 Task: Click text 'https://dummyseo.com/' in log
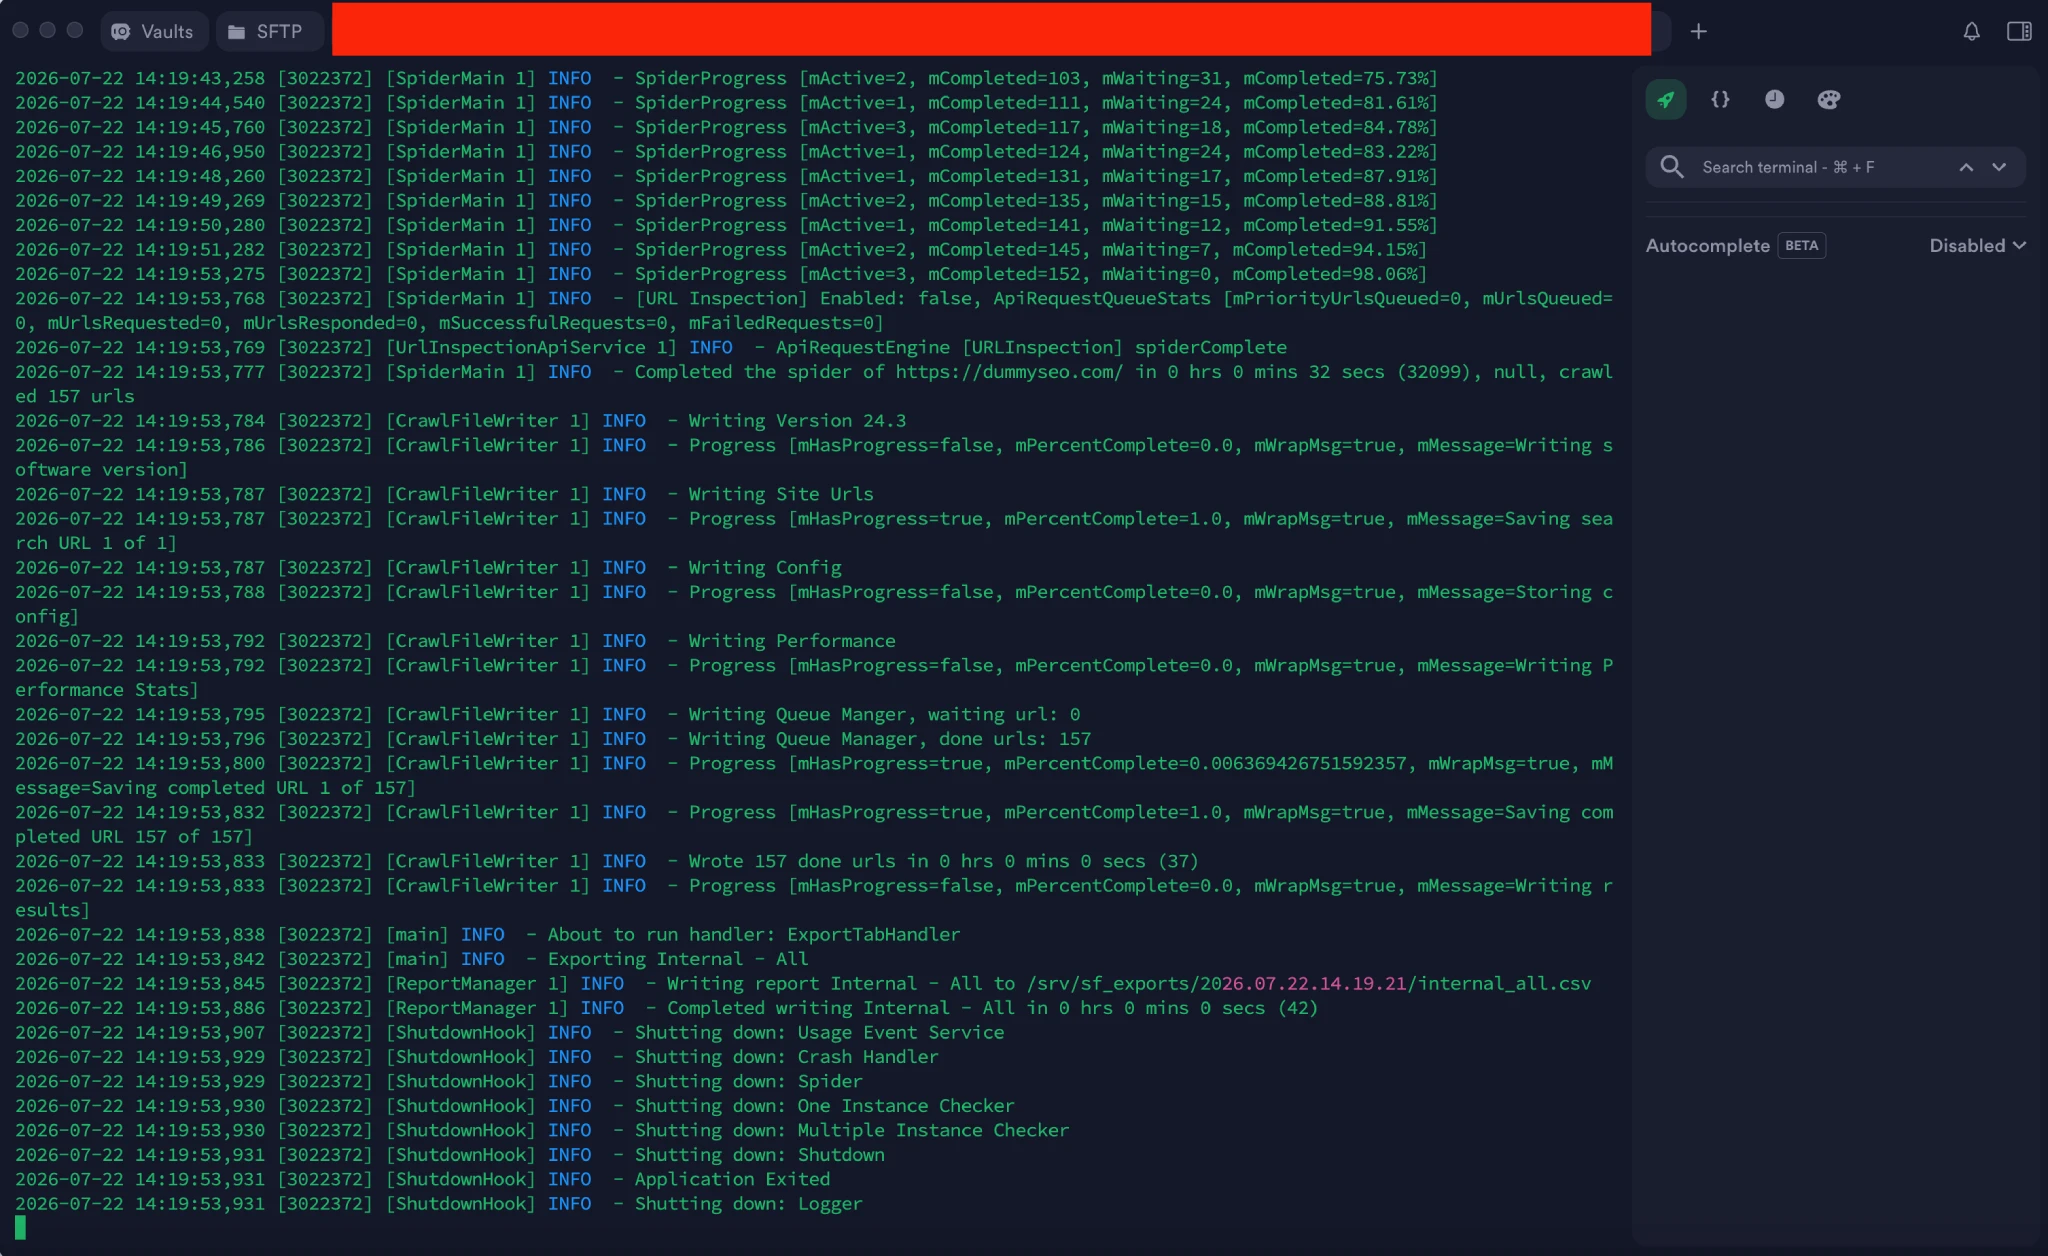tap(1009, 372)
